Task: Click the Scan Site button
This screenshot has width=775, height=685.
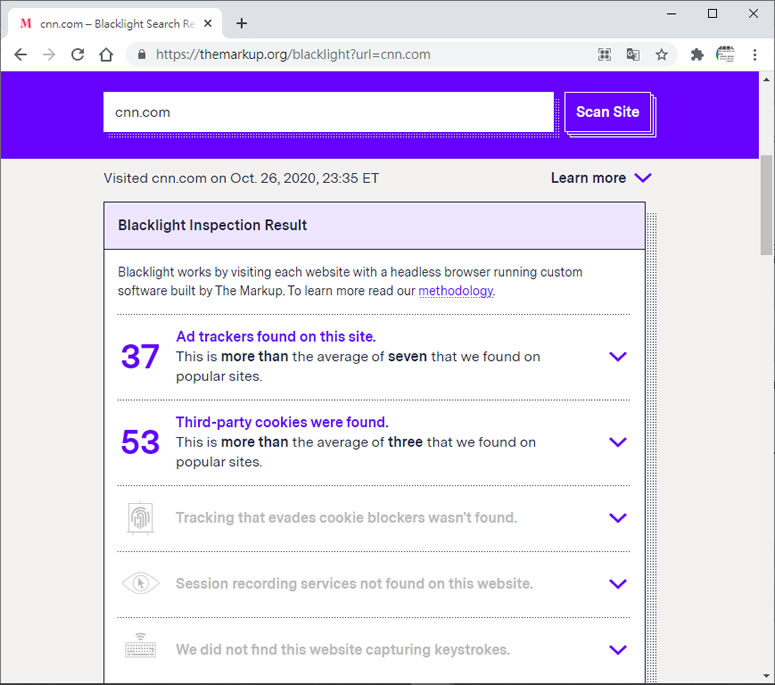Action: [607, 112]
